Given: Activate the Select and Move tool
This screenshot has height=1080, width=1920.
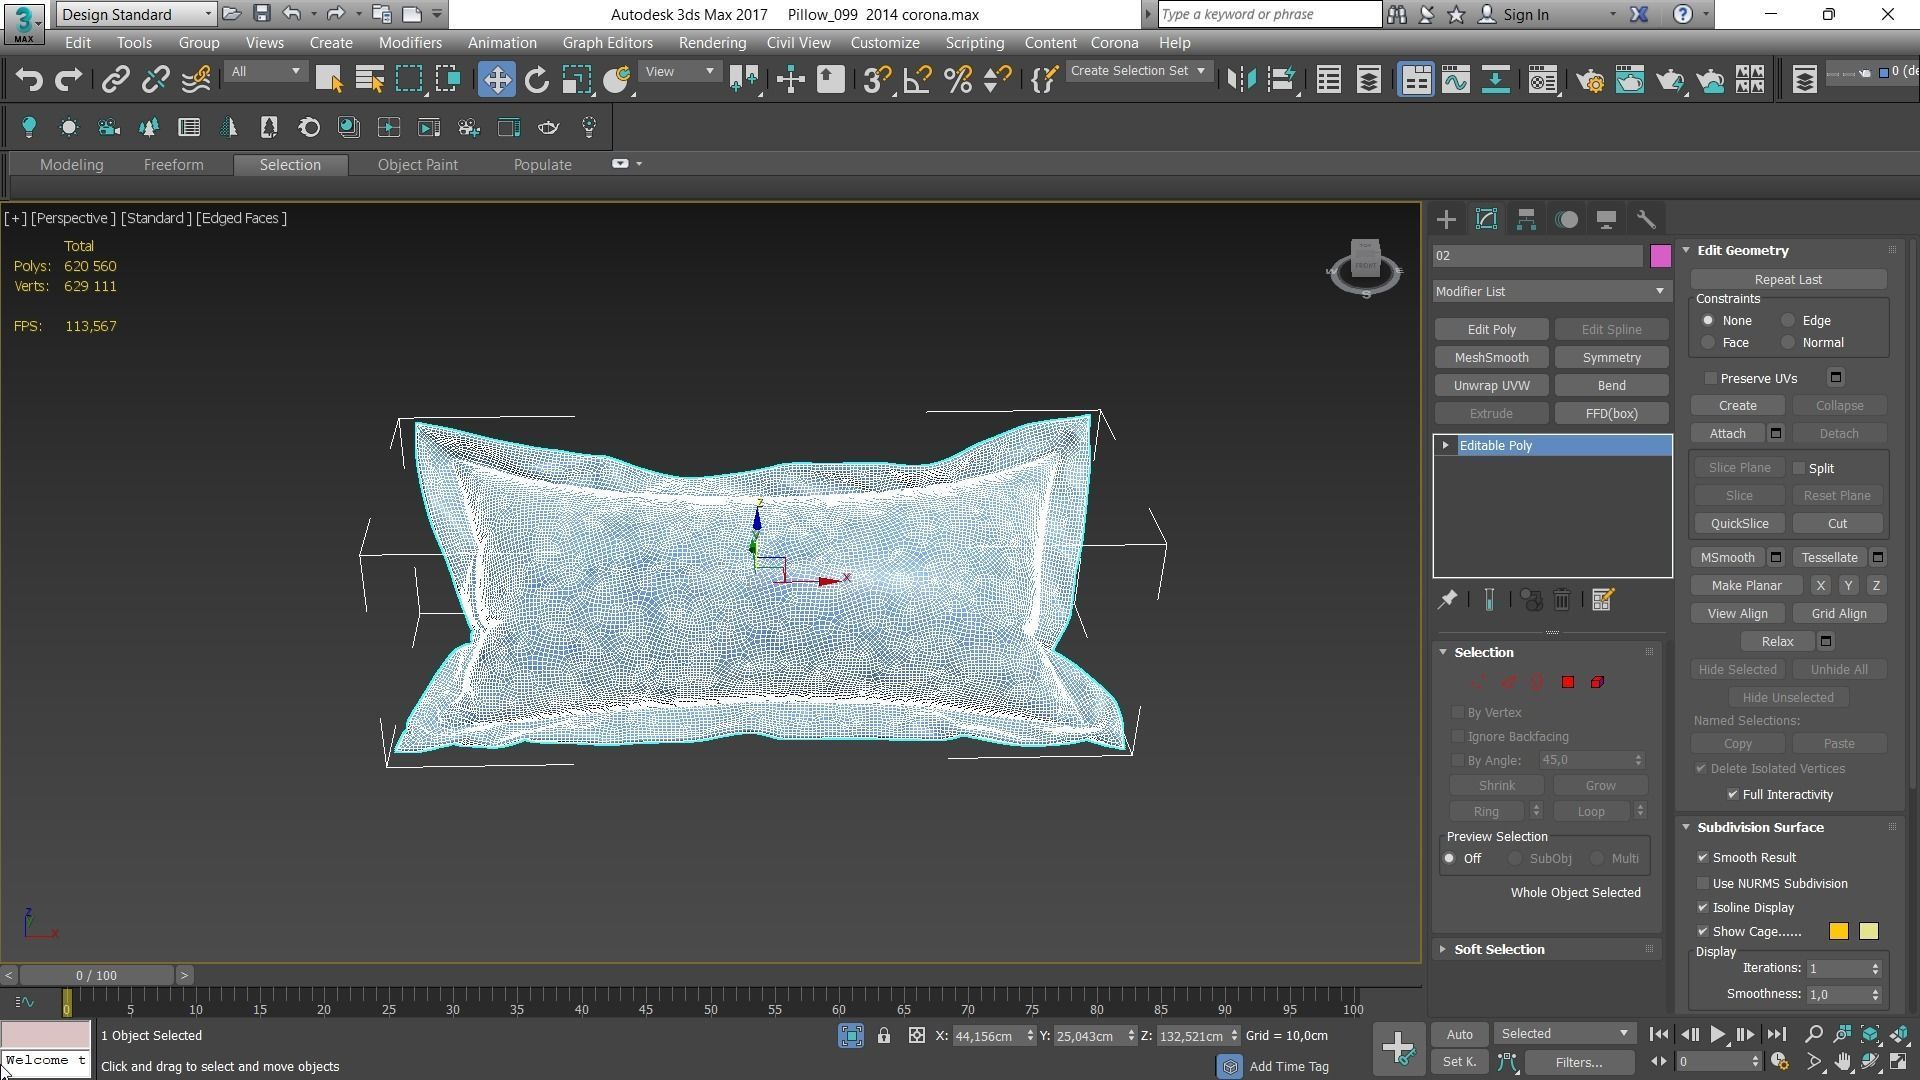Looking at the screenshot, I should [496, 80].
